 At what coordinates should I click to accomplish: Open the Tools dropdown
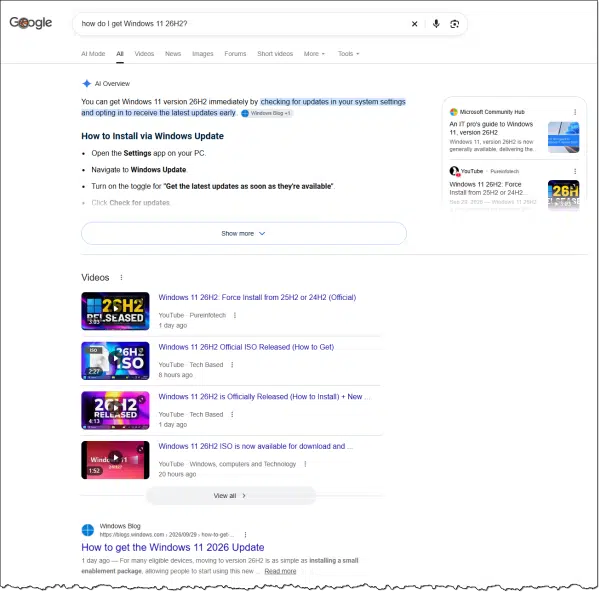point(348,54)
